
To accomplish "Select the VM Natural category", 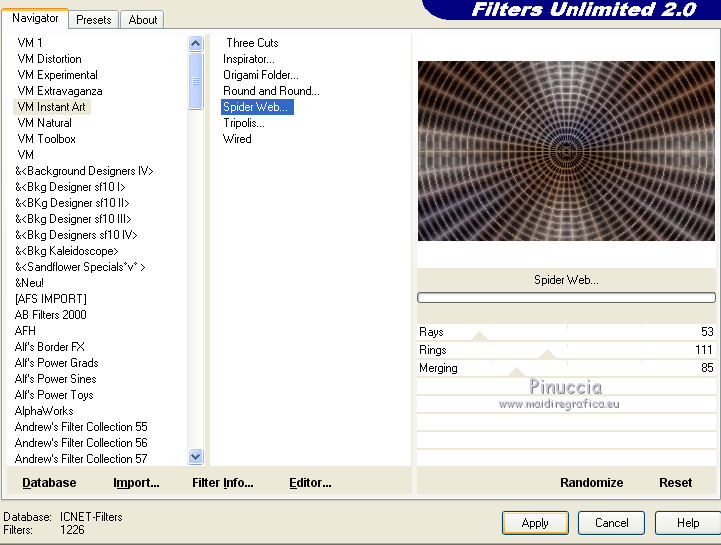I will click(x=45, y=123).
